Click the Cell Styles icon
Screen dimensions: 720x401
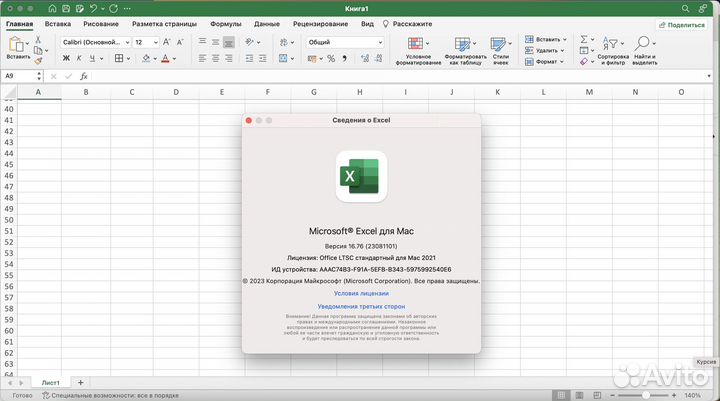tap(497, 44)
